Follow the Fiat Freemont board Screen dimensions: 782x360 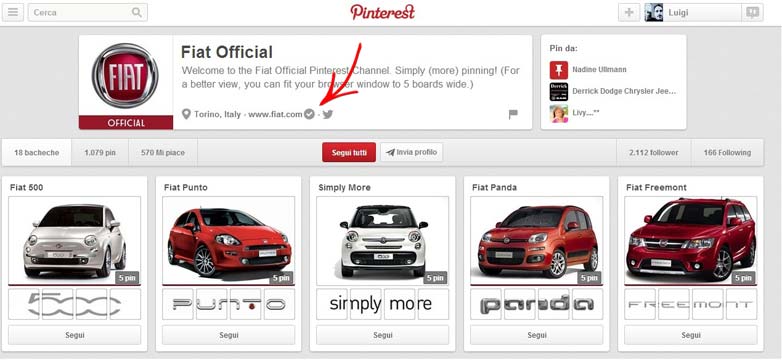click(691, 335)
